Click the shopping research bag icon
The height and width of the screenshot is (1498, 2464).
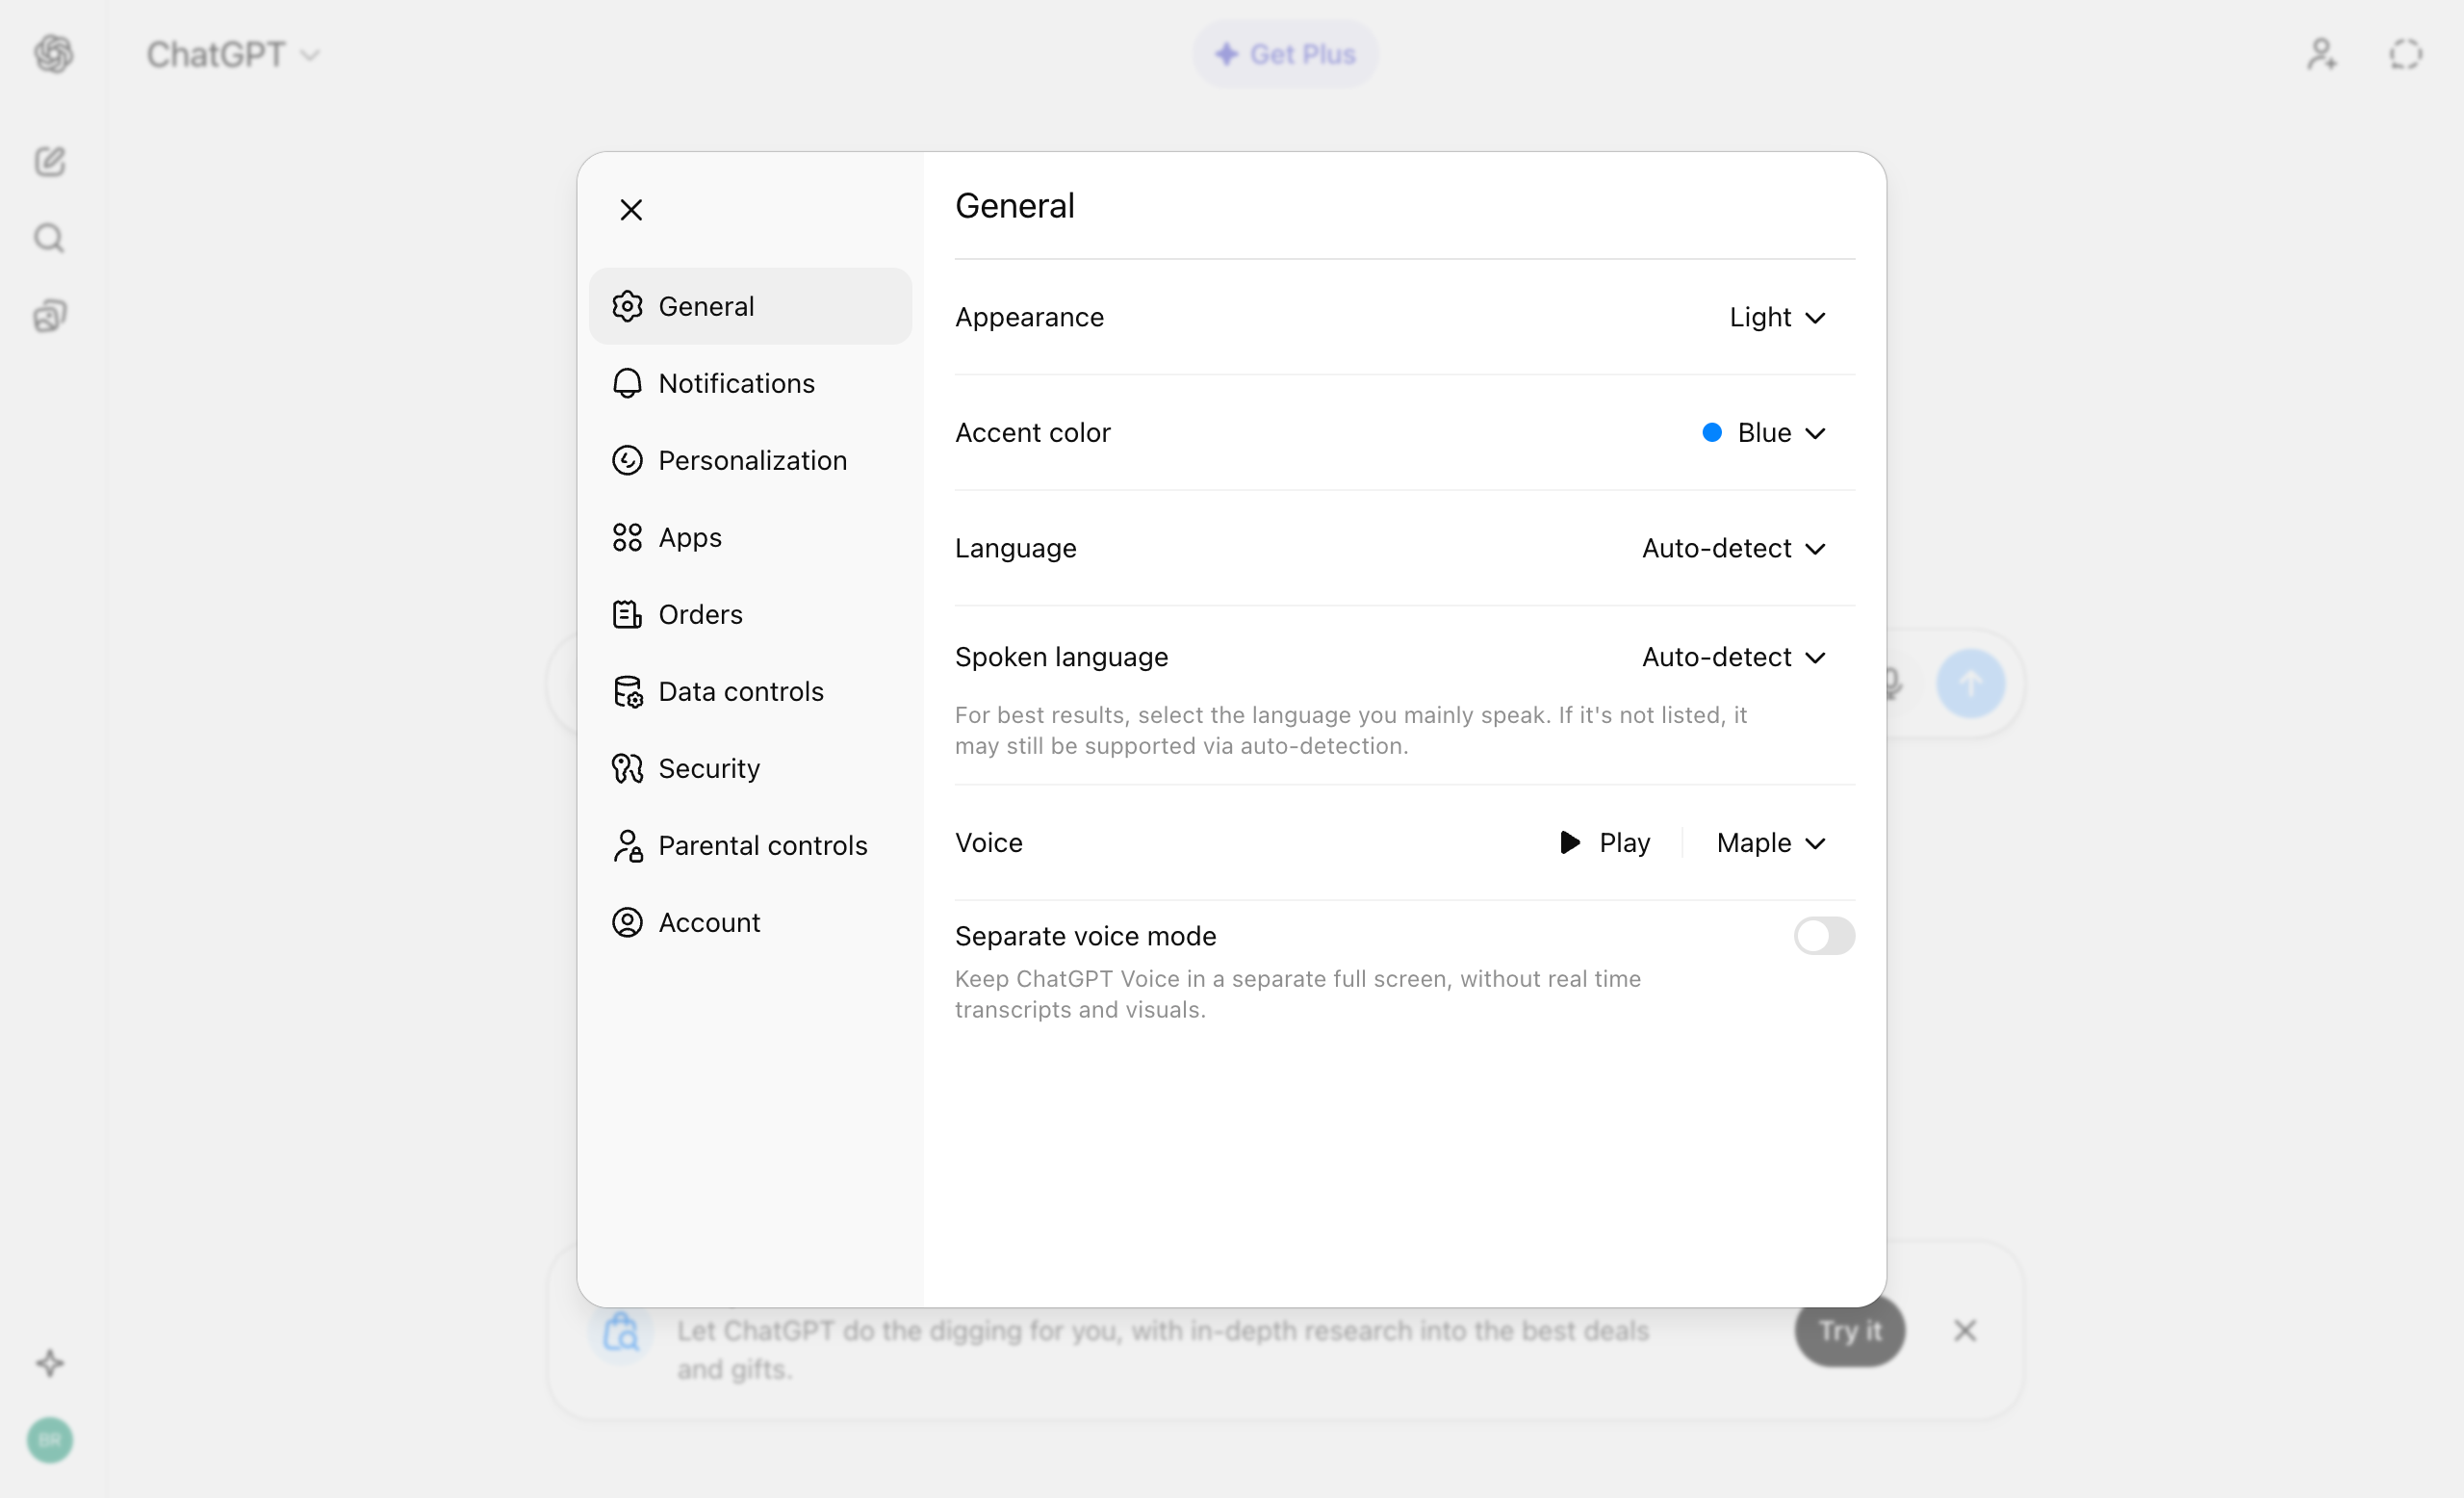point(621,1332)
